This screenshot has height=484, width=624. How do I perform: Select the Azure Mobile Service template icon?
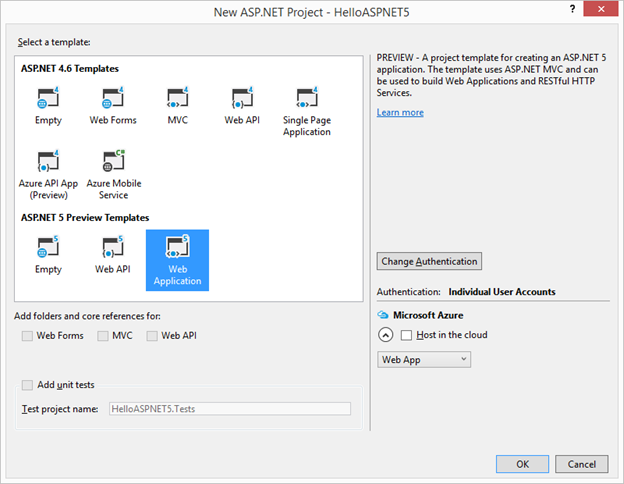click(x=114, y=161)
